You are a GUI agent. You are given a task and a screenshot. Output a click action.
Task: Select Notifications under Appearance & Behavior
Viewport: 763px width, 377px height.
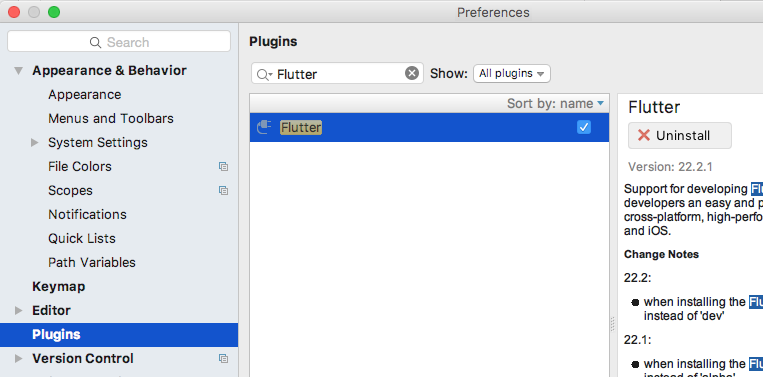click(x=87, y=215)
